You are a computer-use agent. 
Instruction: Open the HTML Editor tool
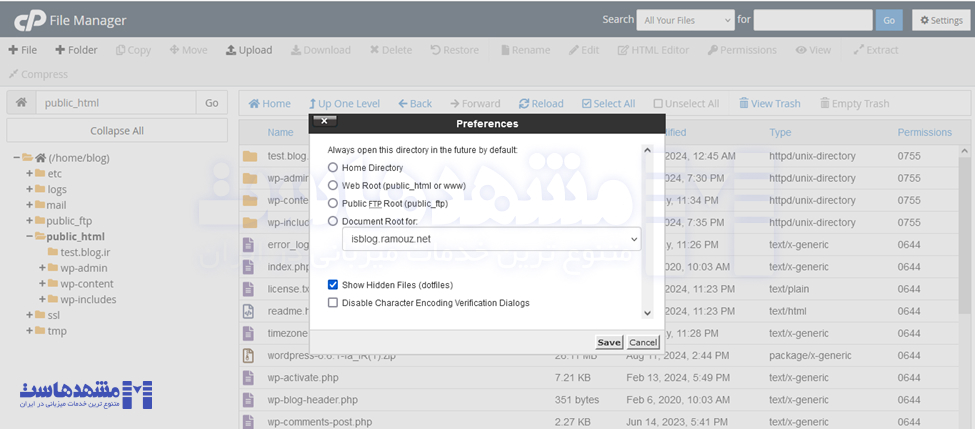(653, 50)
